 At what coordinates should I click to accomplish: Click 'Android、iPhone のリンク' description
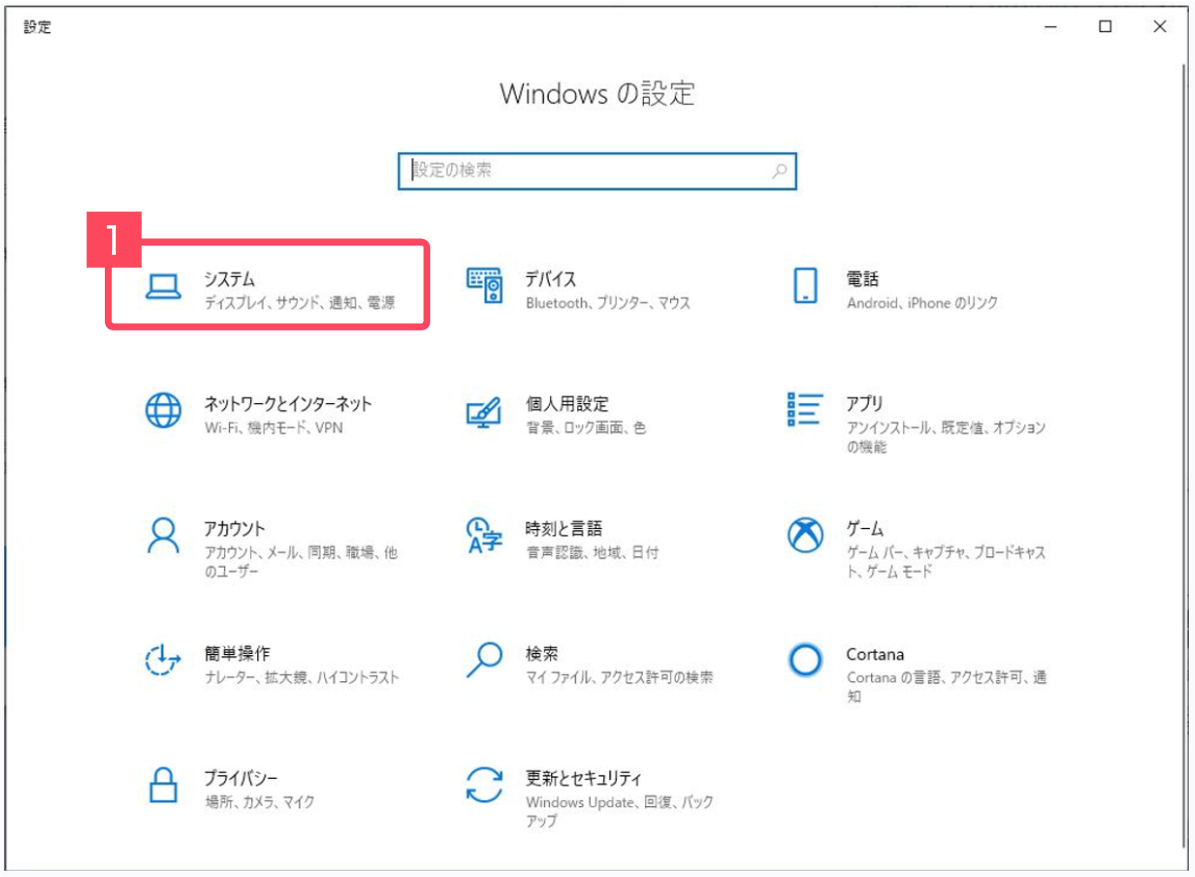click(x=922, y=302)
